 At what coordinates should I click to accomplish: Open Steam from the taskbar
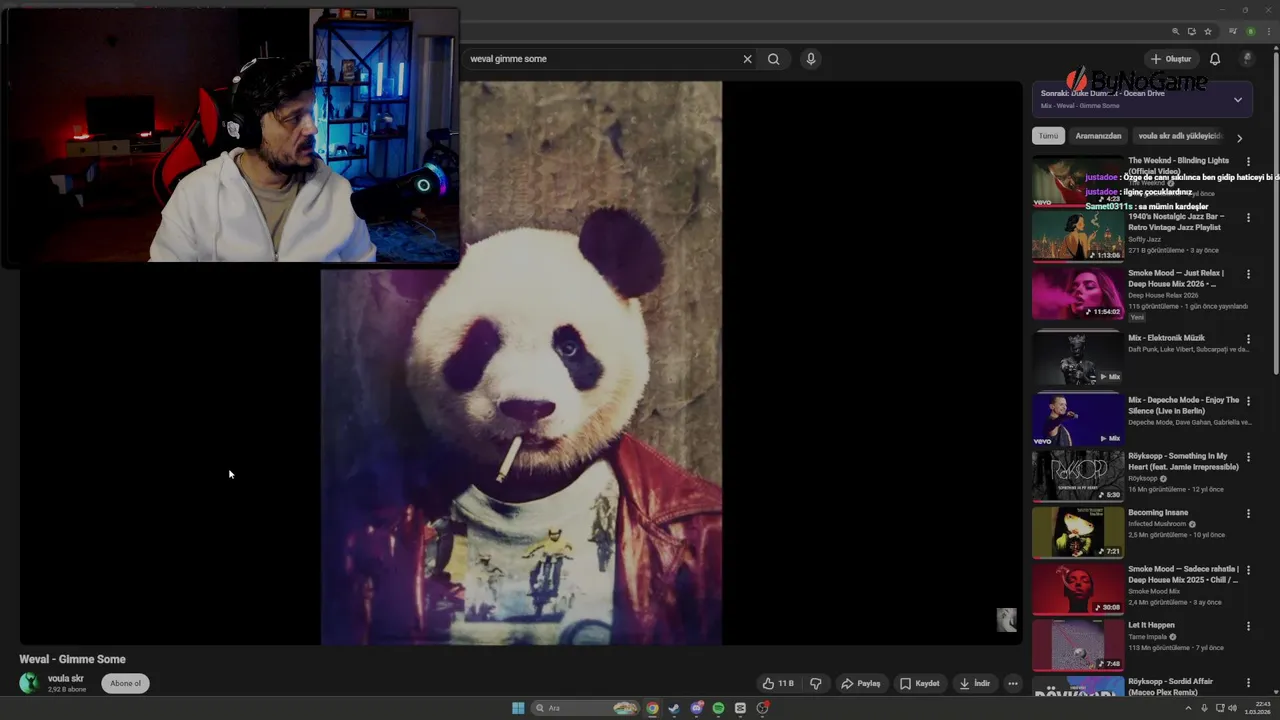[674, 708]
